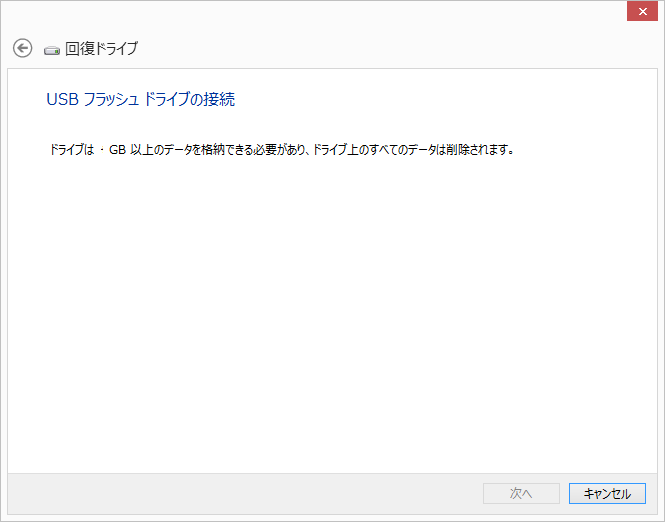The image size is (665, 522).
Task: Click the 回復ドライブ window title text
Action: click(x=101, y=48)
